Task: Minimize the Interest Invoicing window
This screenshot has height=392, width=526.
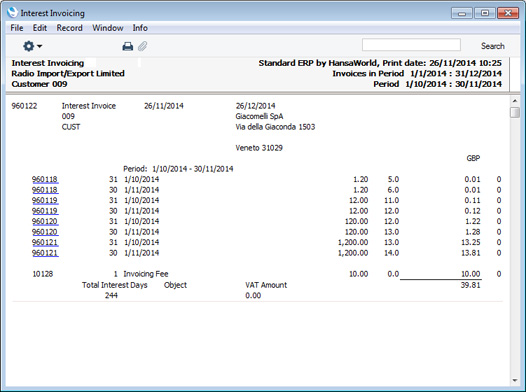Action: pos(462,13)
